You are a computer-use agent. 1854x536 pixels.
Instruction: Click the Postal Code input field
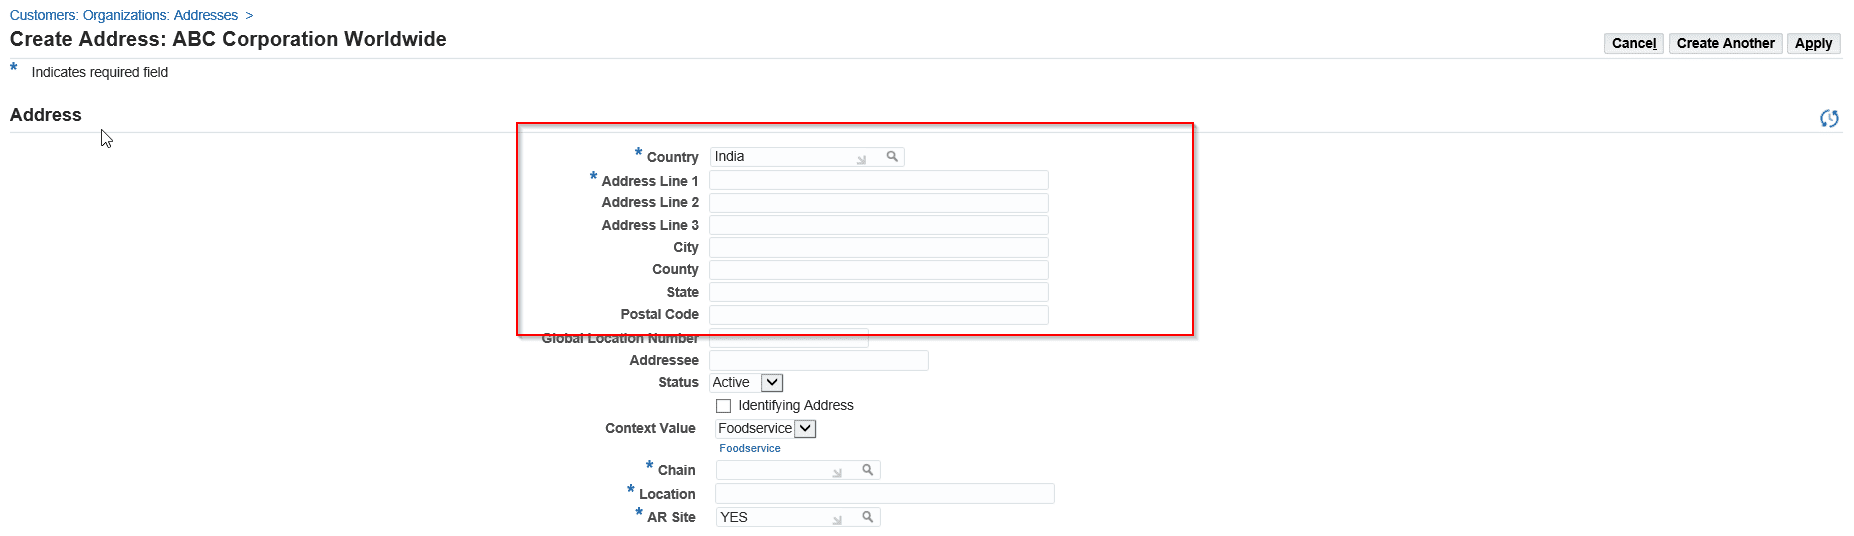[879, 315]
